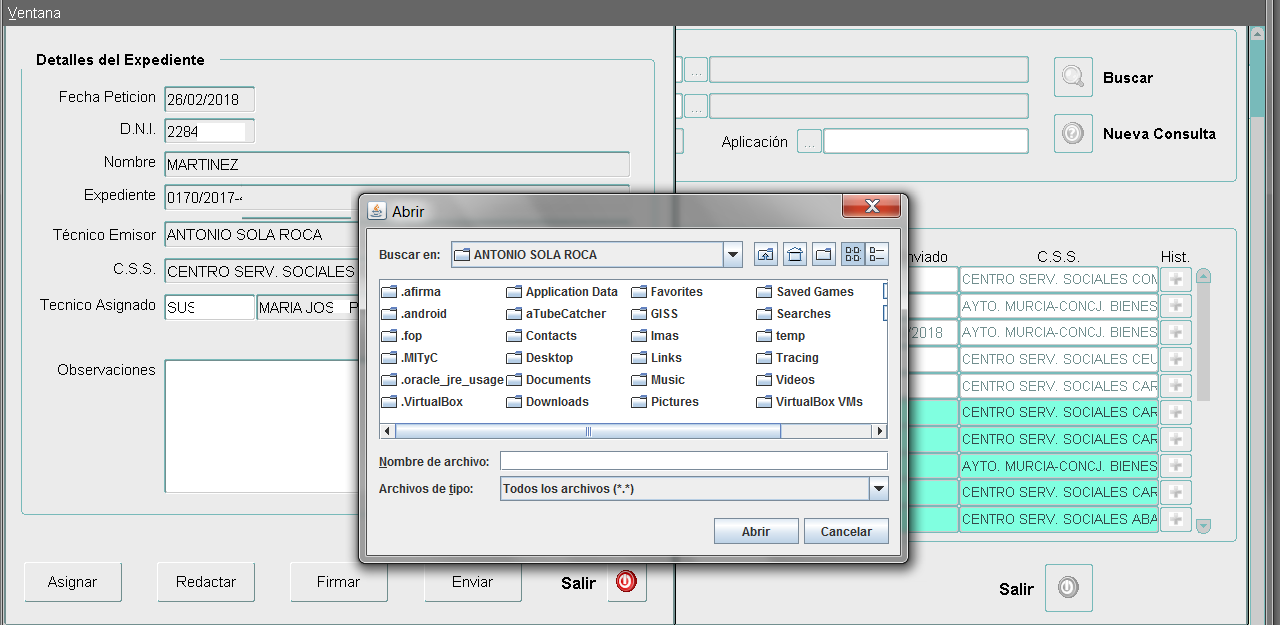This screenshot has height=625, width=1280.
Task: Open the Ventana menu
Action: 34,13
